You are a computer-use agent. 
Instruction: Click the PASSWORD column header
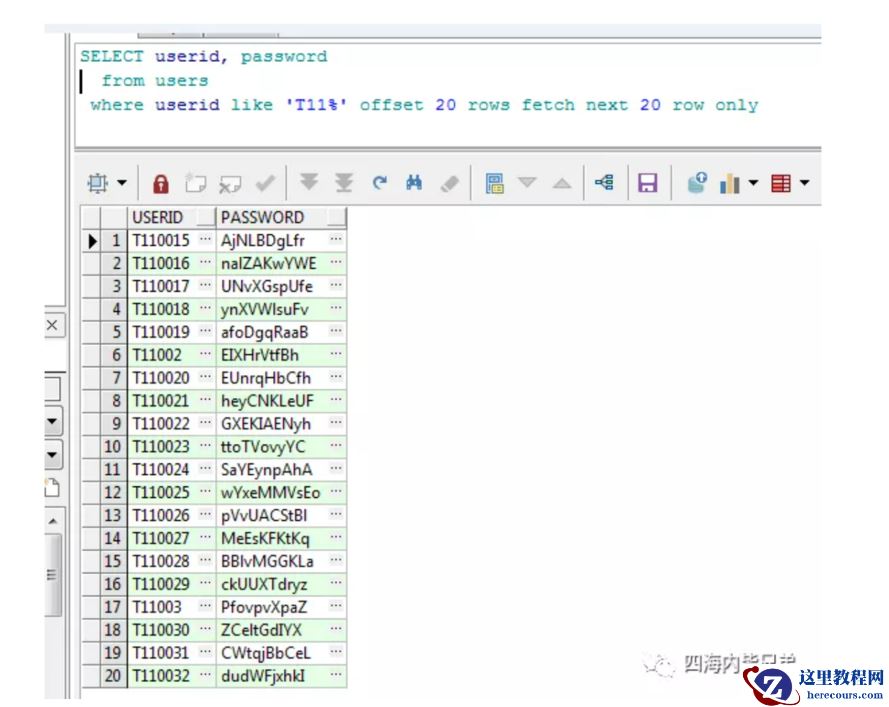pyautogui.click(x=281, y=218)
